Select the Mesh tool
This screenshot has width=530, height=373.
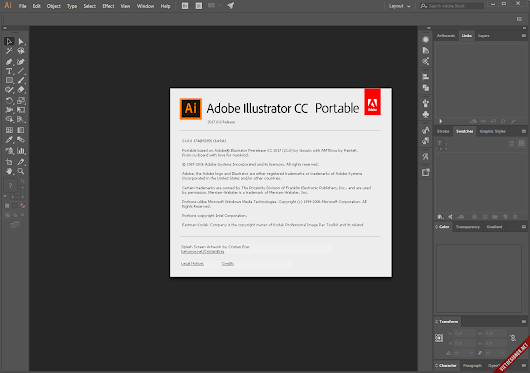(9, 130)
